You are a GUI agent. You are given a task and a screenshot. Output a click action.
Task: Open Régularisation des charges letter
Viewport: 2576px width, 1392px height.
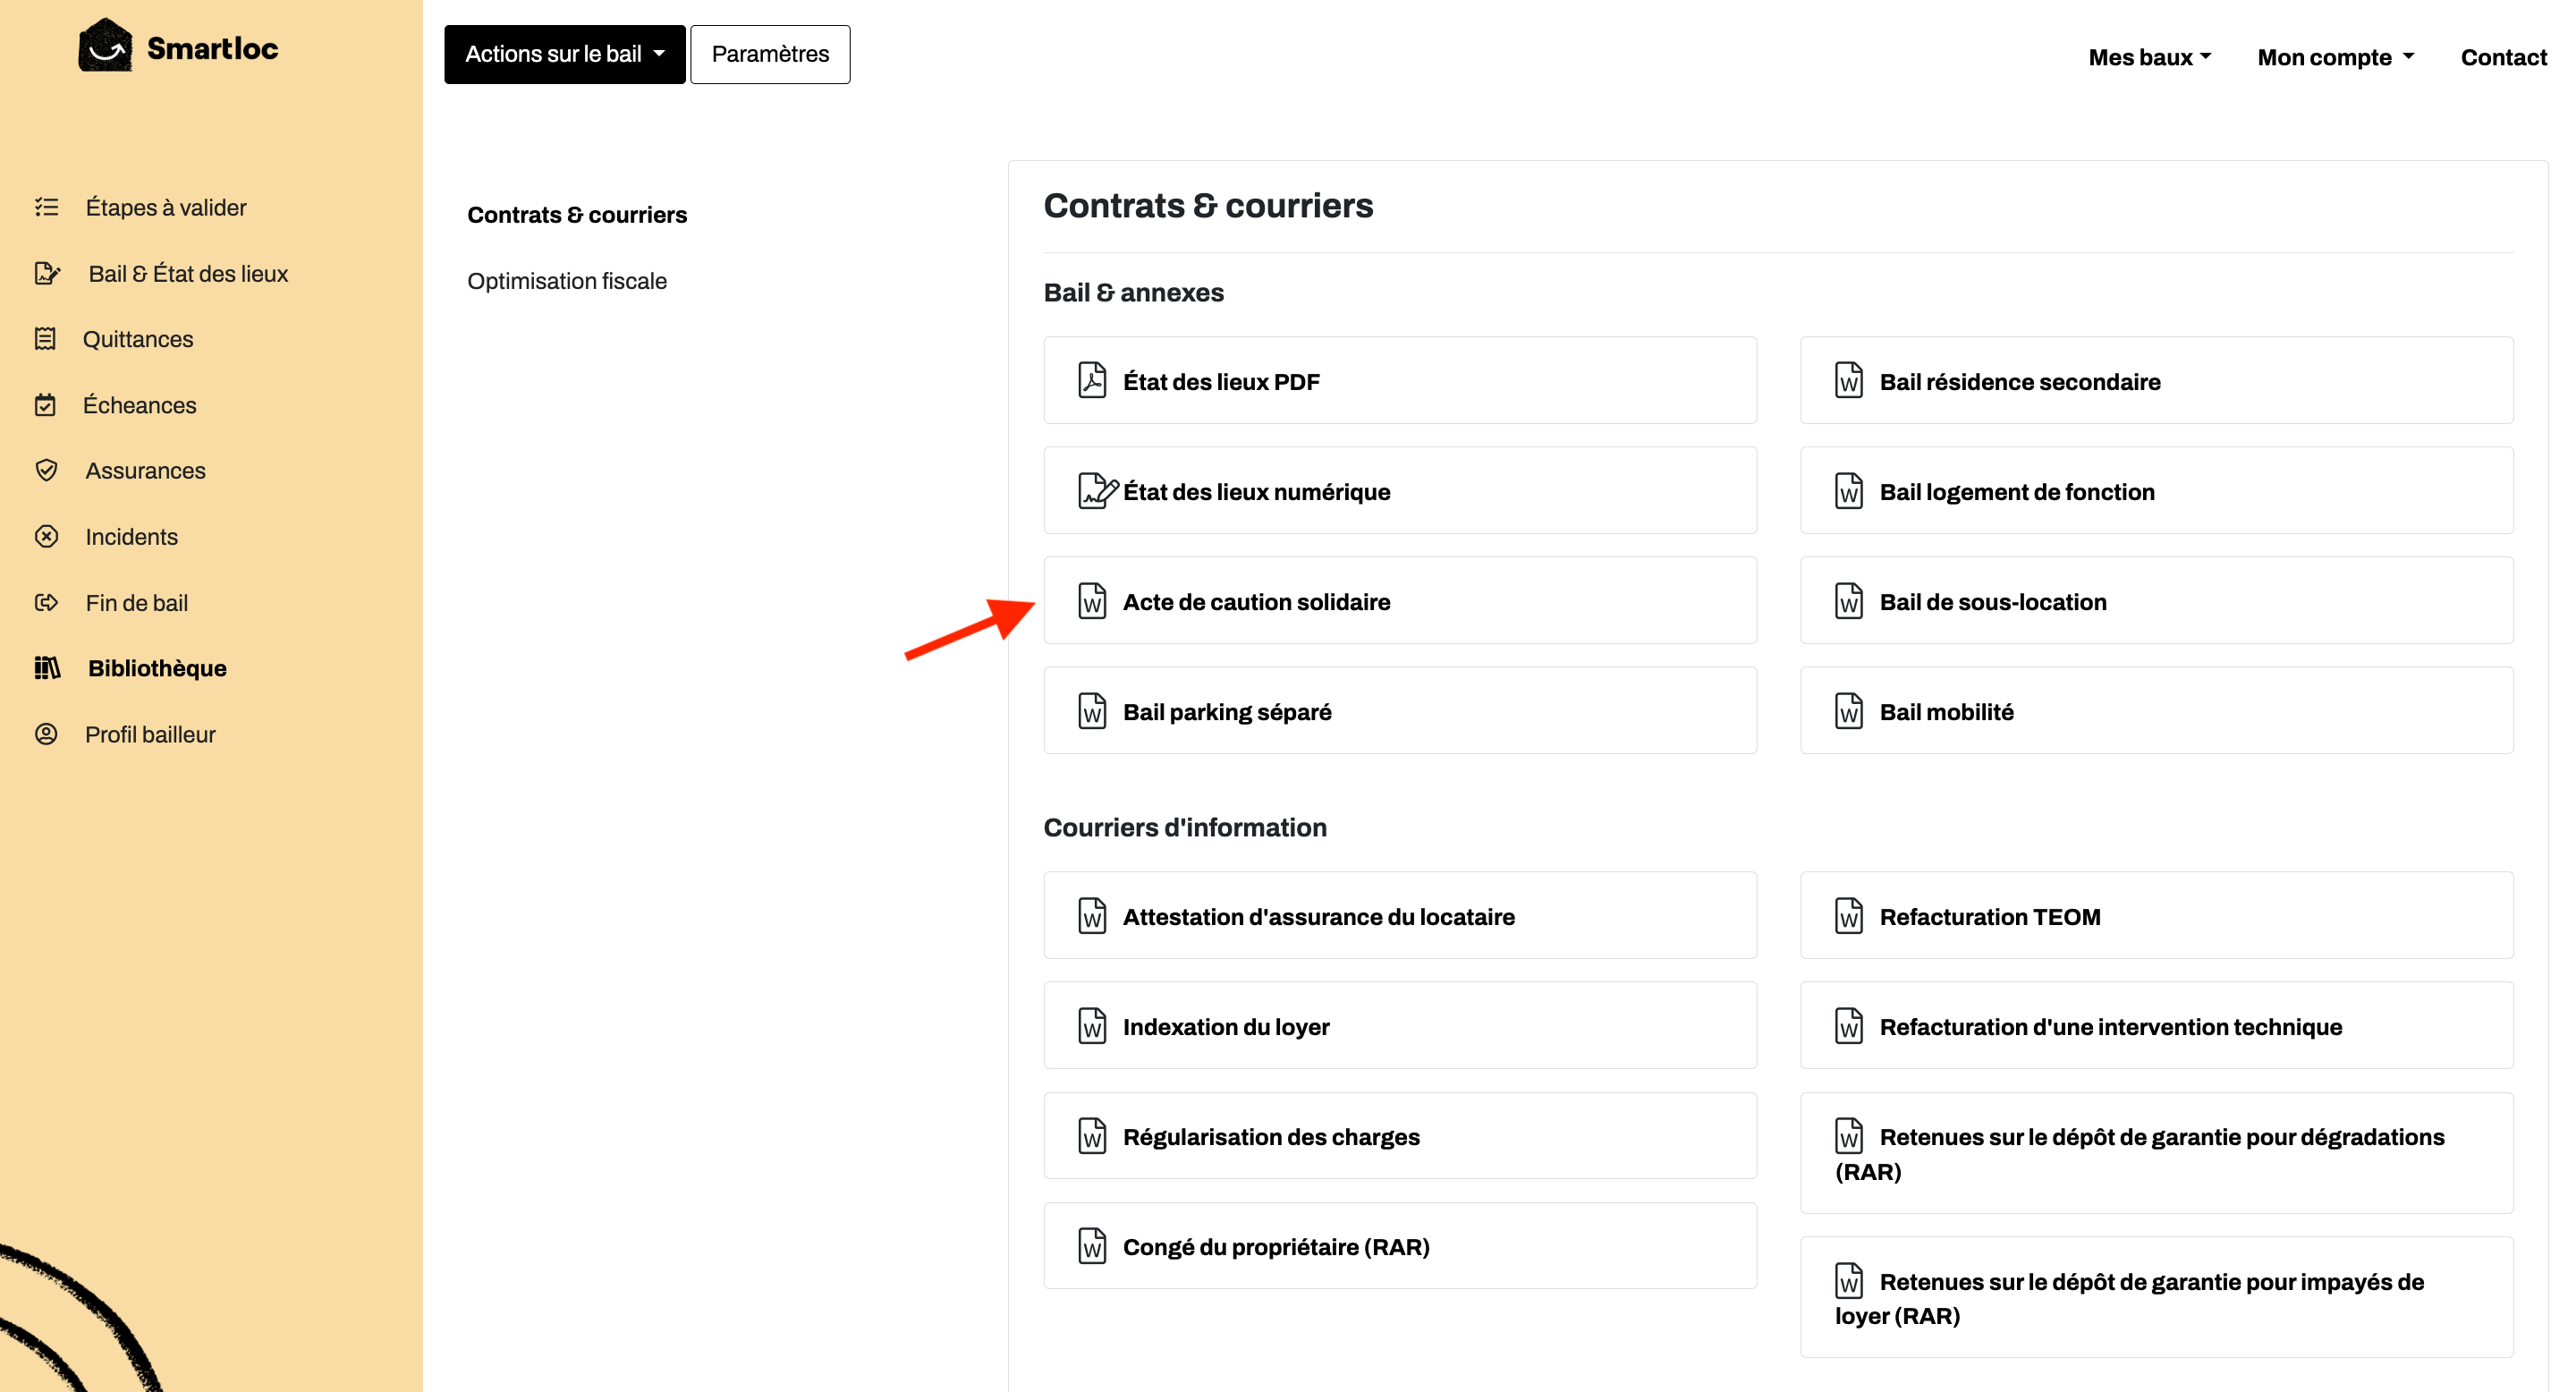[x=1400, y=1135]
